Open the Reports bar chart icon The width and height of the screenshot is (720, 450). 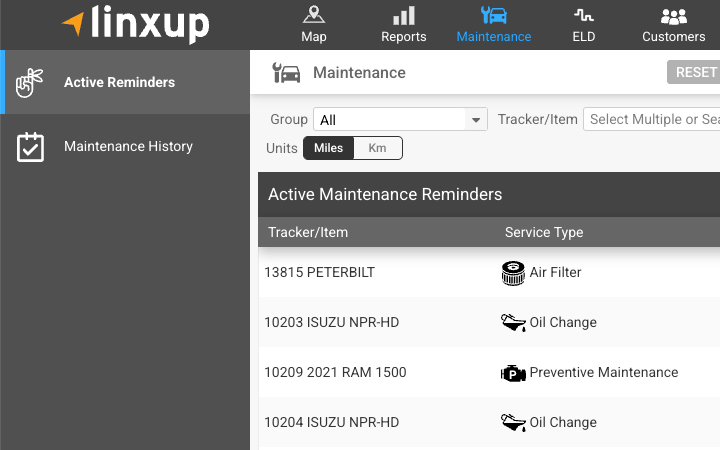tap(404, 16)
